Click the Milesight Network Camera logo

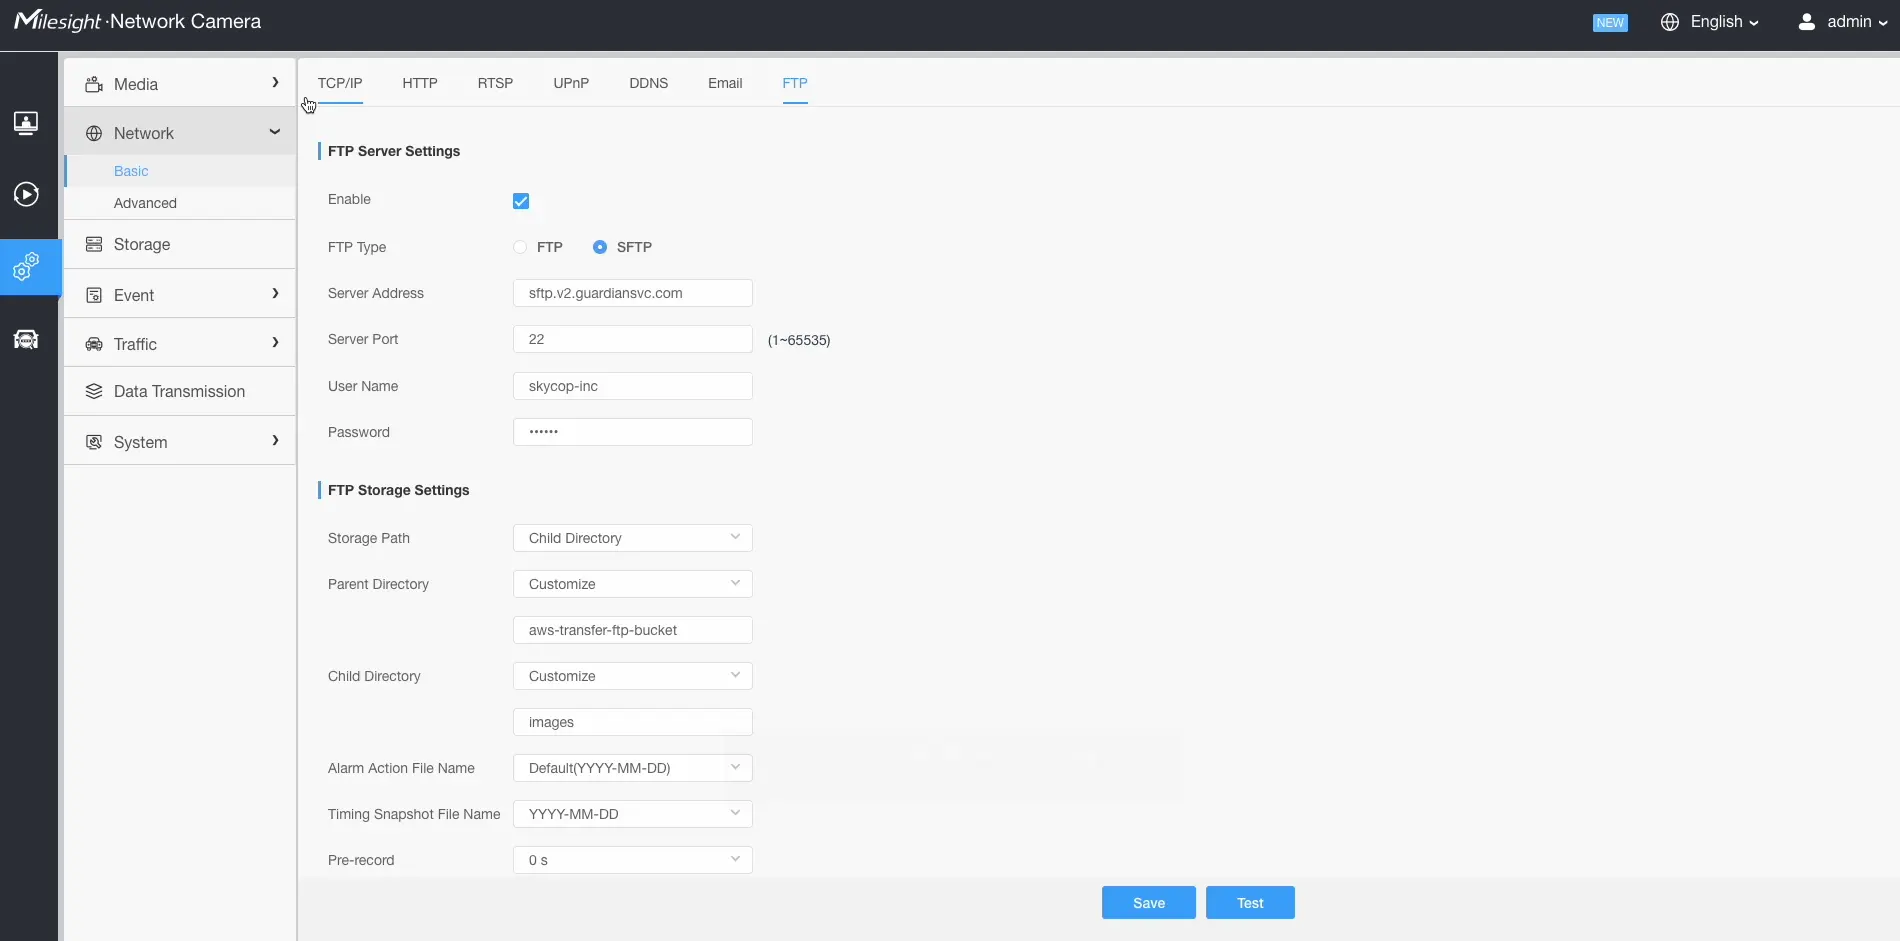[136, 20]
